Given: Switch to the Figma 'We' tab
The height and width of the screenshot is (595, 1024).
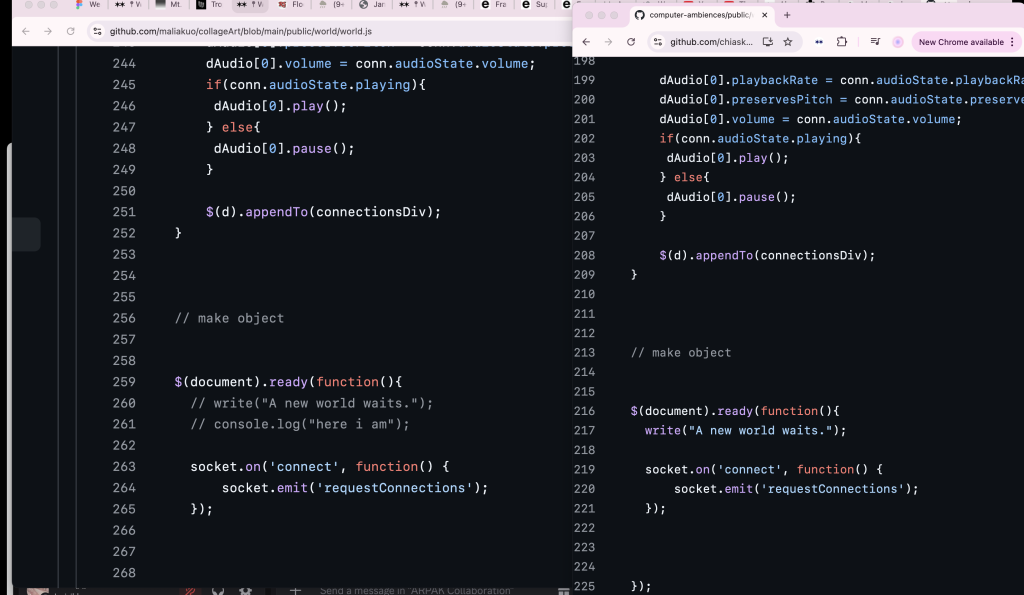Looking at the screenshot, I should 88,5.
